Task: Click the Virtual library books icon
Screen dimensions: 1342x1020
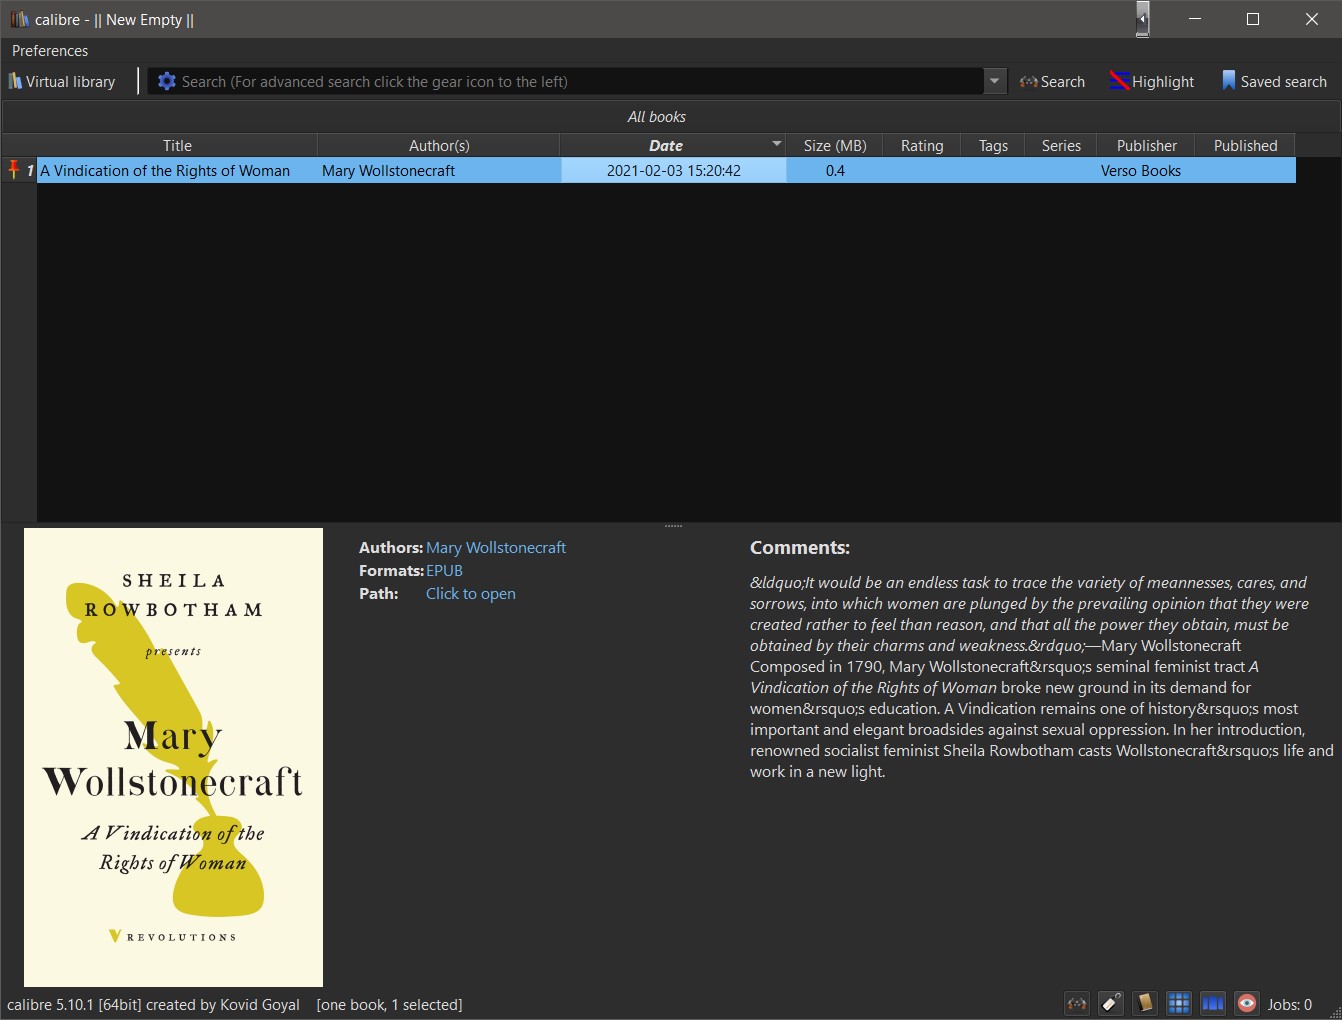Action: 15,82
